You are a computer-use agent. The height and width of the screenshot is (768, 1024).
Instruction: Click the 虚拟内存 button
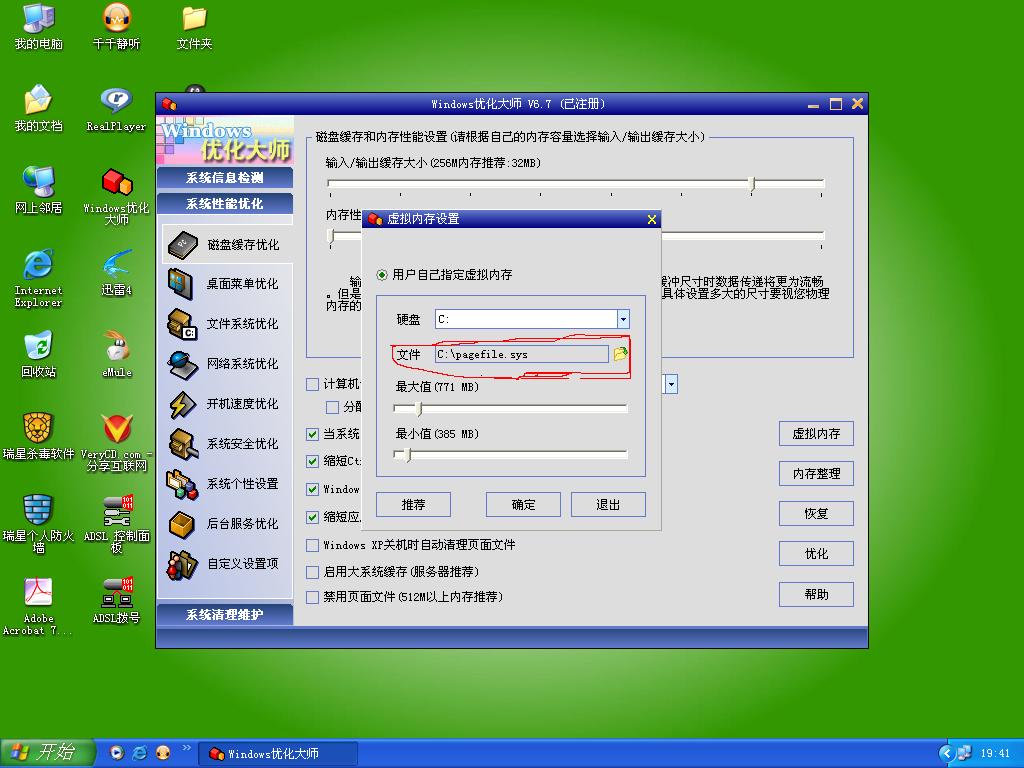coord(816,434)
